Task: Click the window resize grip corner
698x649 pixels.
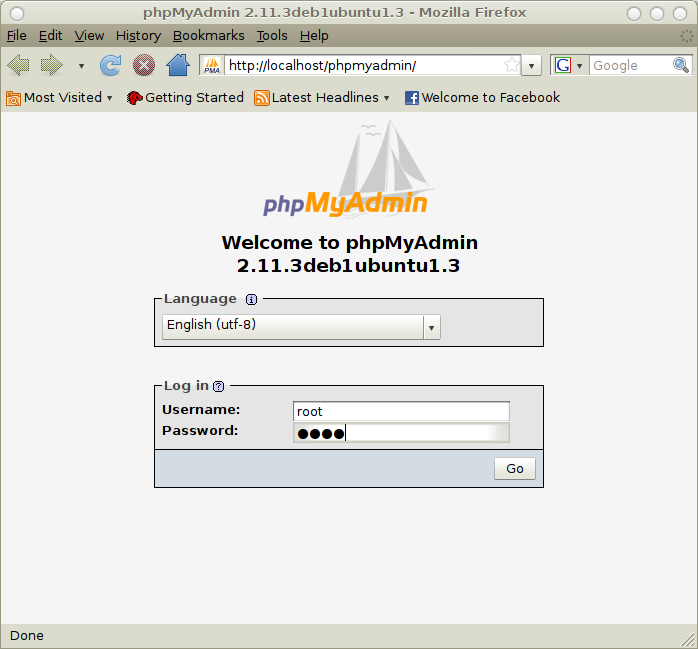Action: 688,640
